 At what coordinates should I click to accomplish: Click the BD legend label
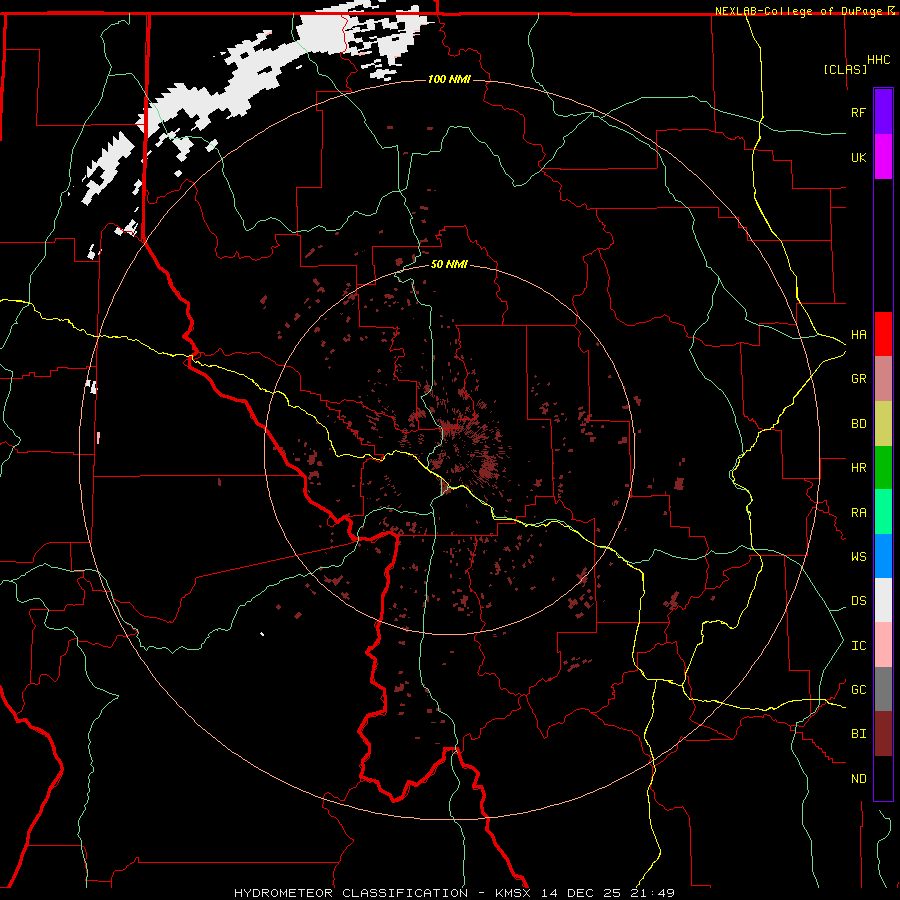858,423
